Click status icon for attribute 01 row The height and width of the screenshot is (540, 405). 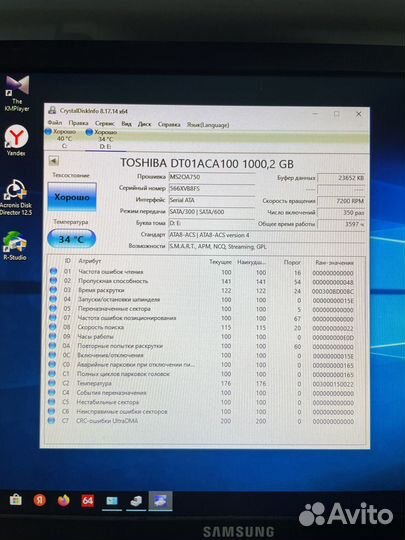tap(53, 272)
